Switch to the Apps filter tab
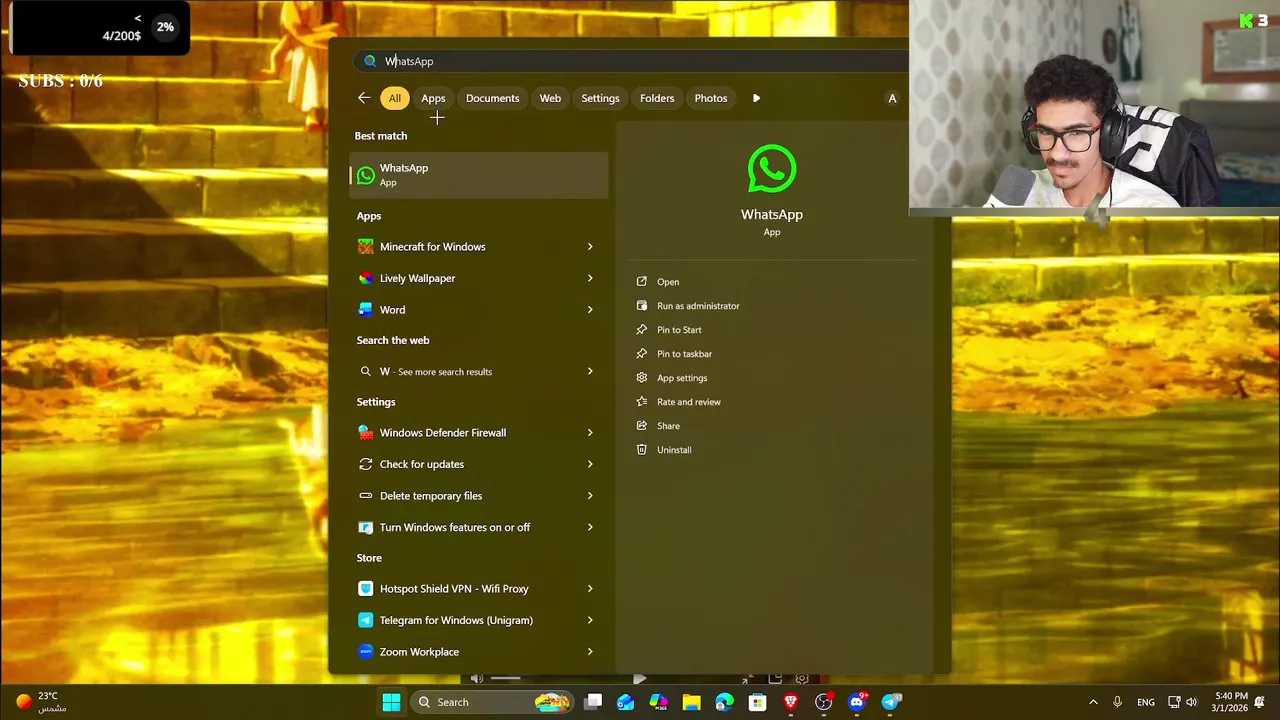The height and width of the screenshot is (720, 1280). (433, 98)
